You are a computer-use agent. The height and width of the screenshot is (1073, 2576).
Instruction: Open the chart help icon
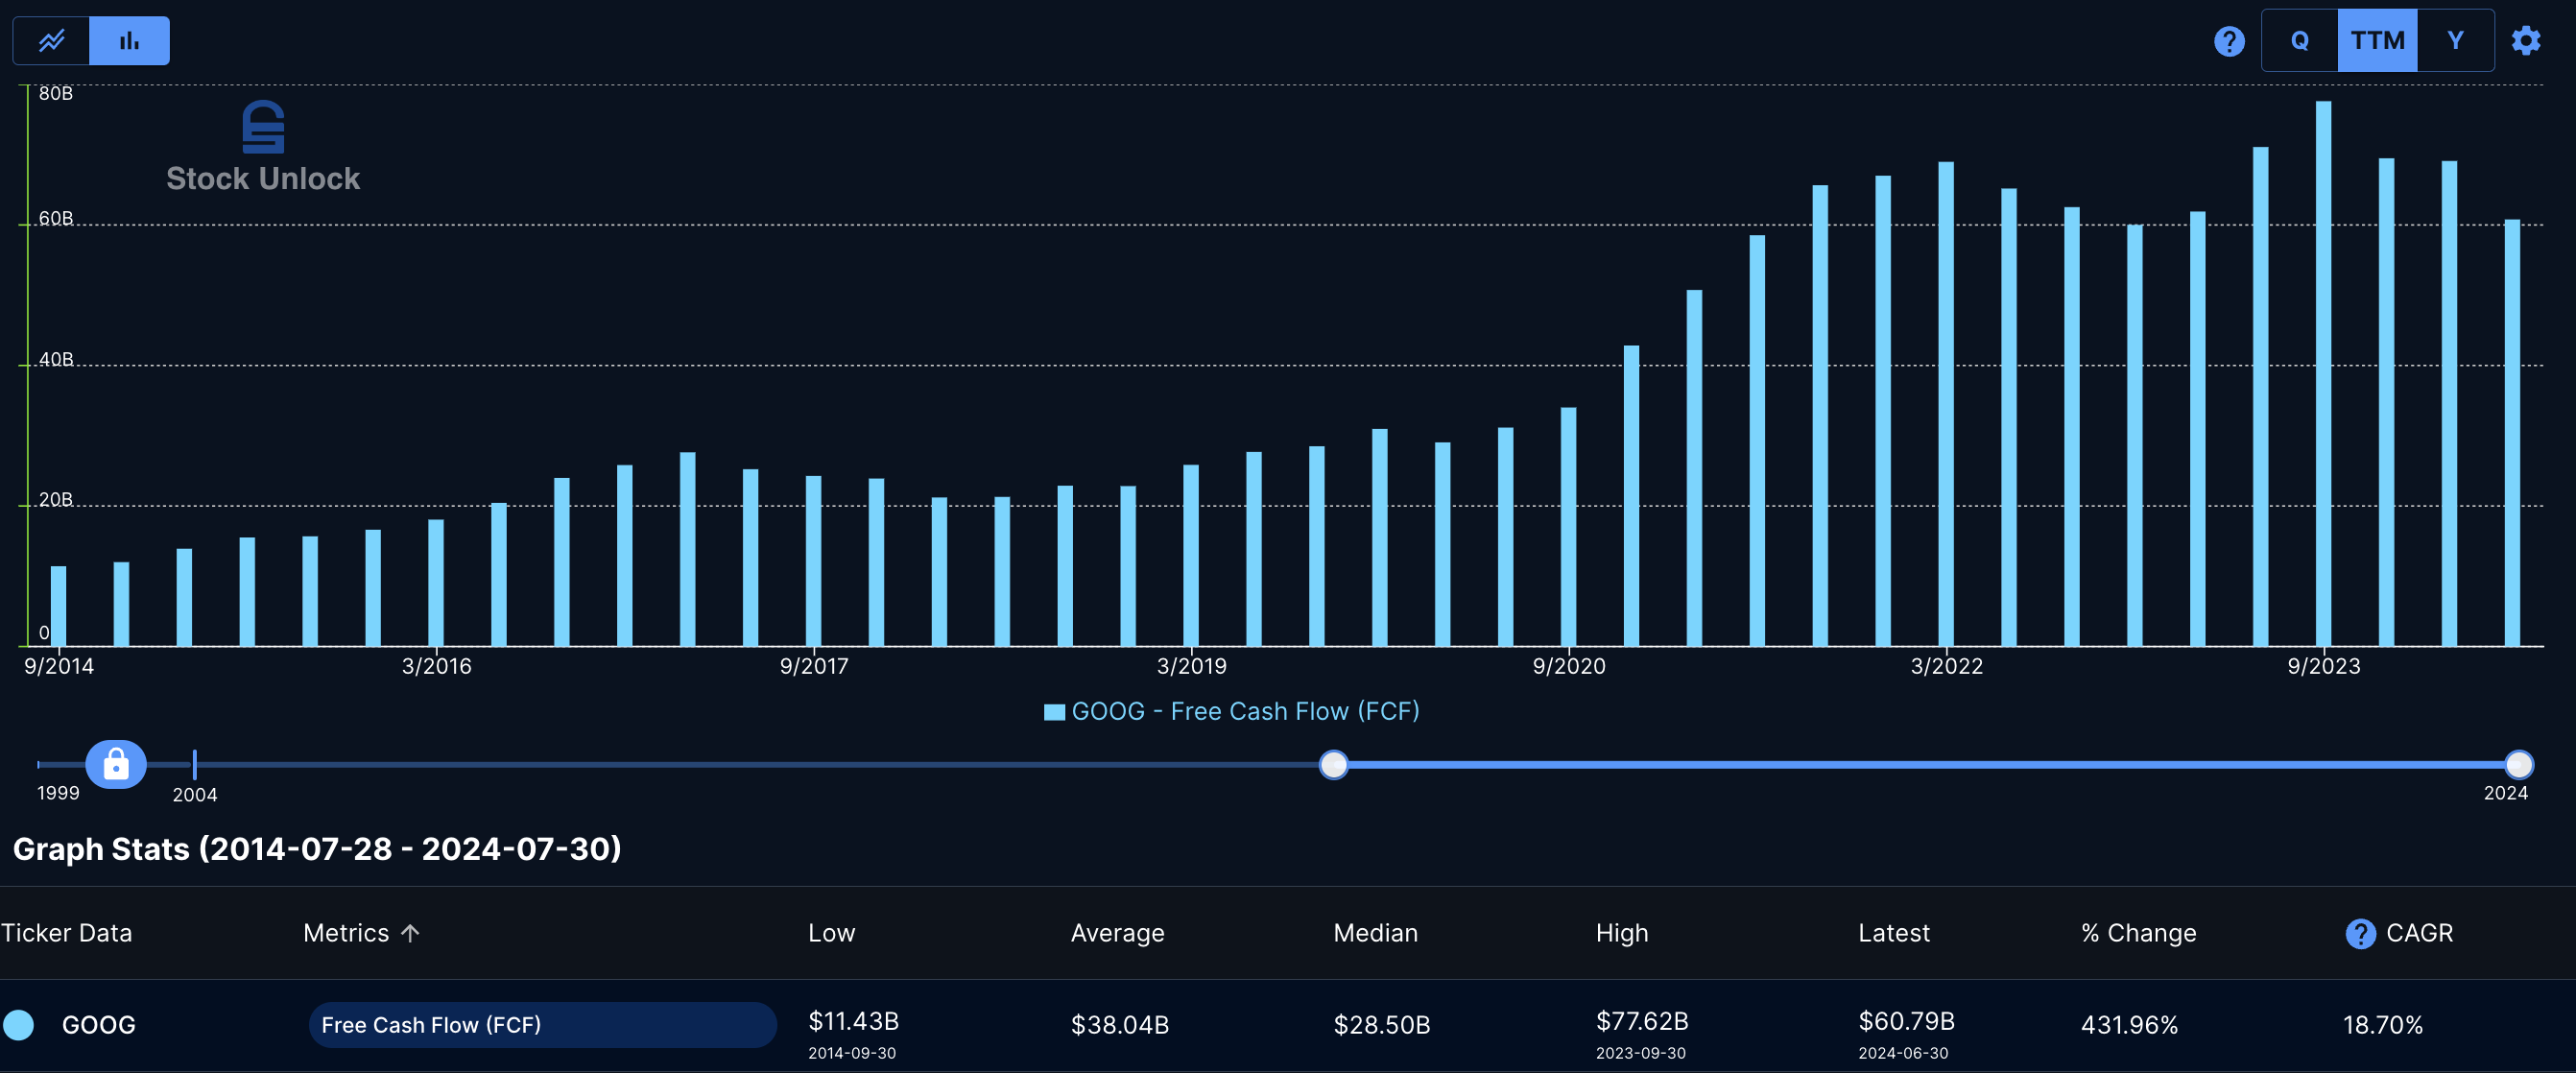click(x=2229, y=41)
